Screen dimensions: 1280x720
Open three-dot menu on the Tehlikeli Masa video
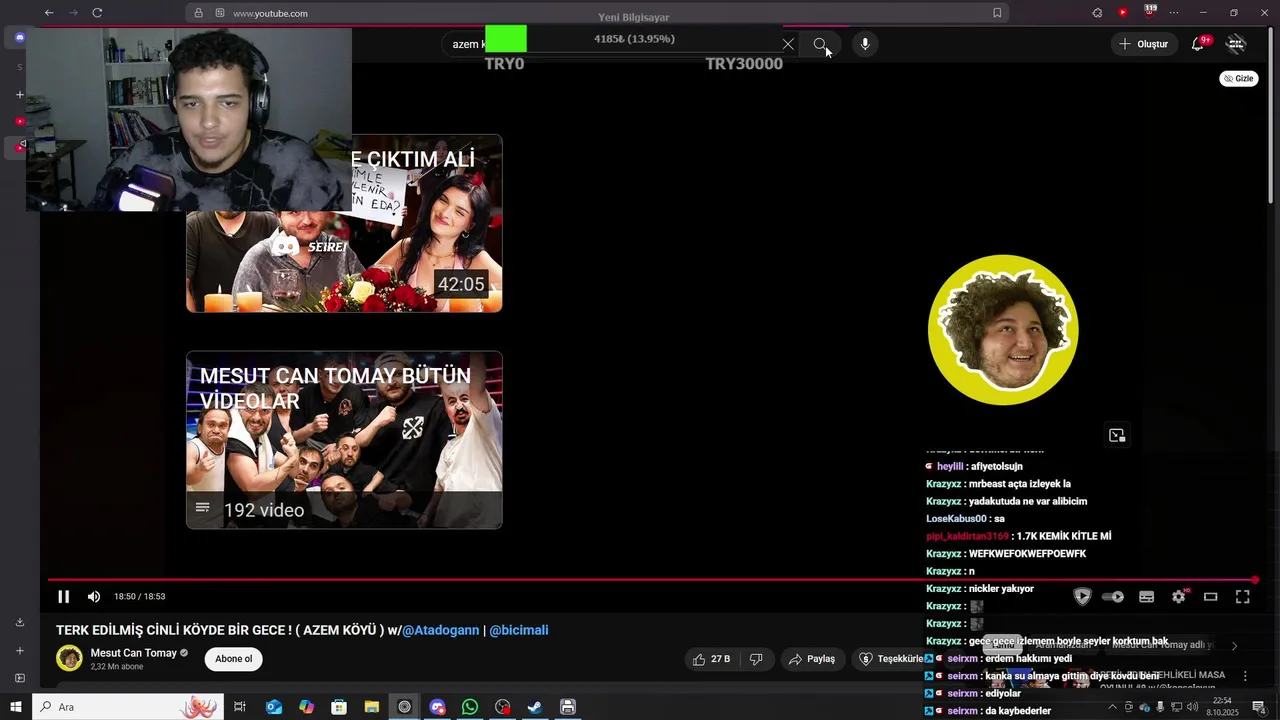[x=1245, y=676]
